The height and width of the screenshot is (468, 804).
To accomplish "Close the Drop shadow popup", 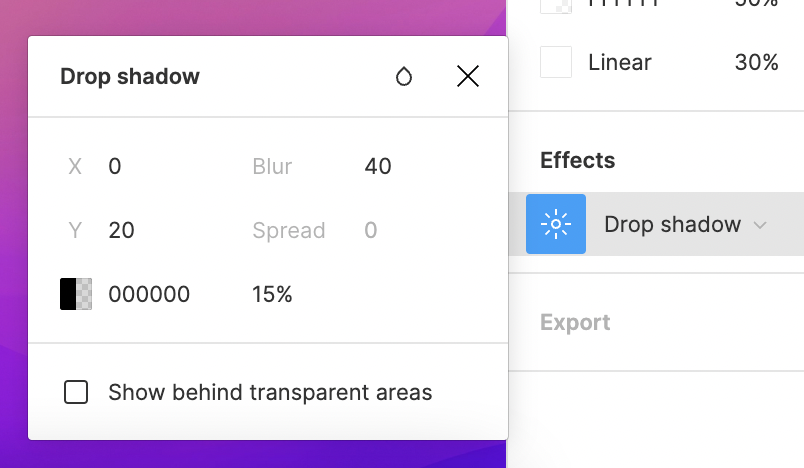I will click(468, 76).
